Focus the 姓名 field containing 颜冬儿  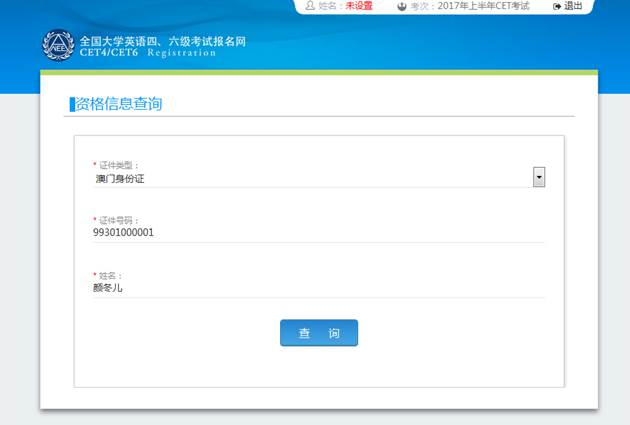pyautogui.click(x=319, y=288)
